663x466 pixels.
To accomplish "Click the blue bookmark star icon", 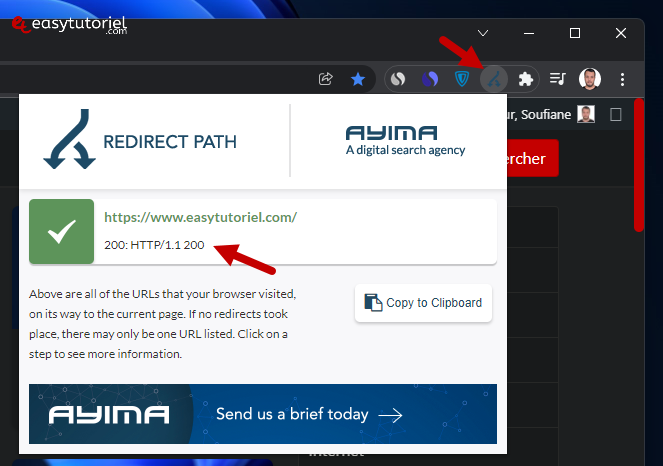I will (x=358, y=79).
